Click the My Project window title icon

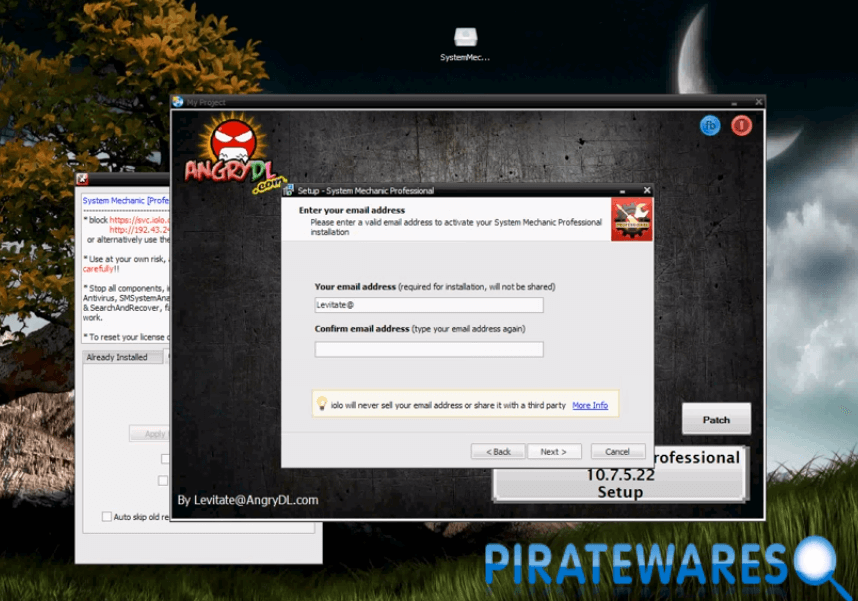click(x=178, y=102)
